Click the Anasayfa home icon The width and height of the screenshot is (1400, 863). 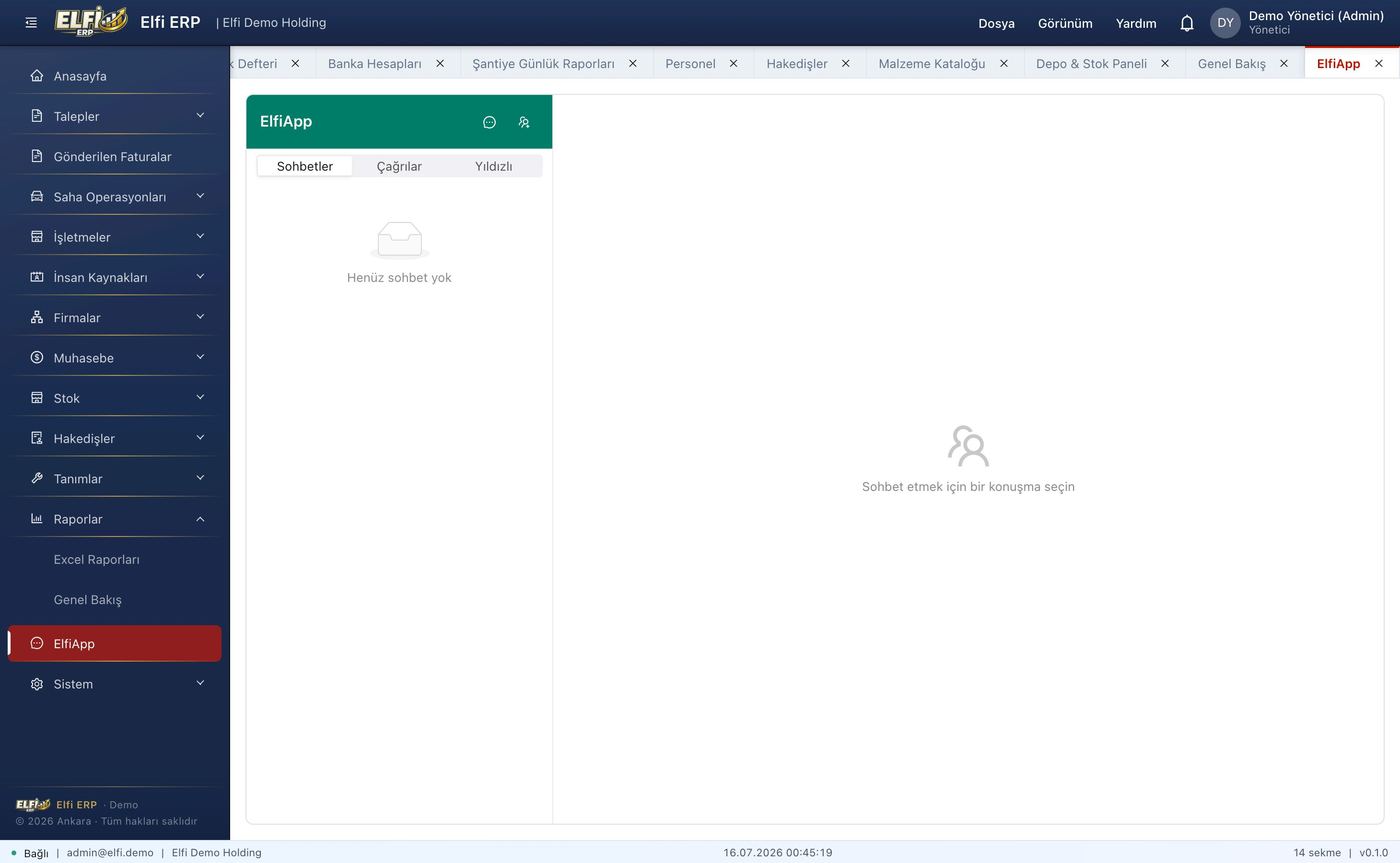(37, 76)
